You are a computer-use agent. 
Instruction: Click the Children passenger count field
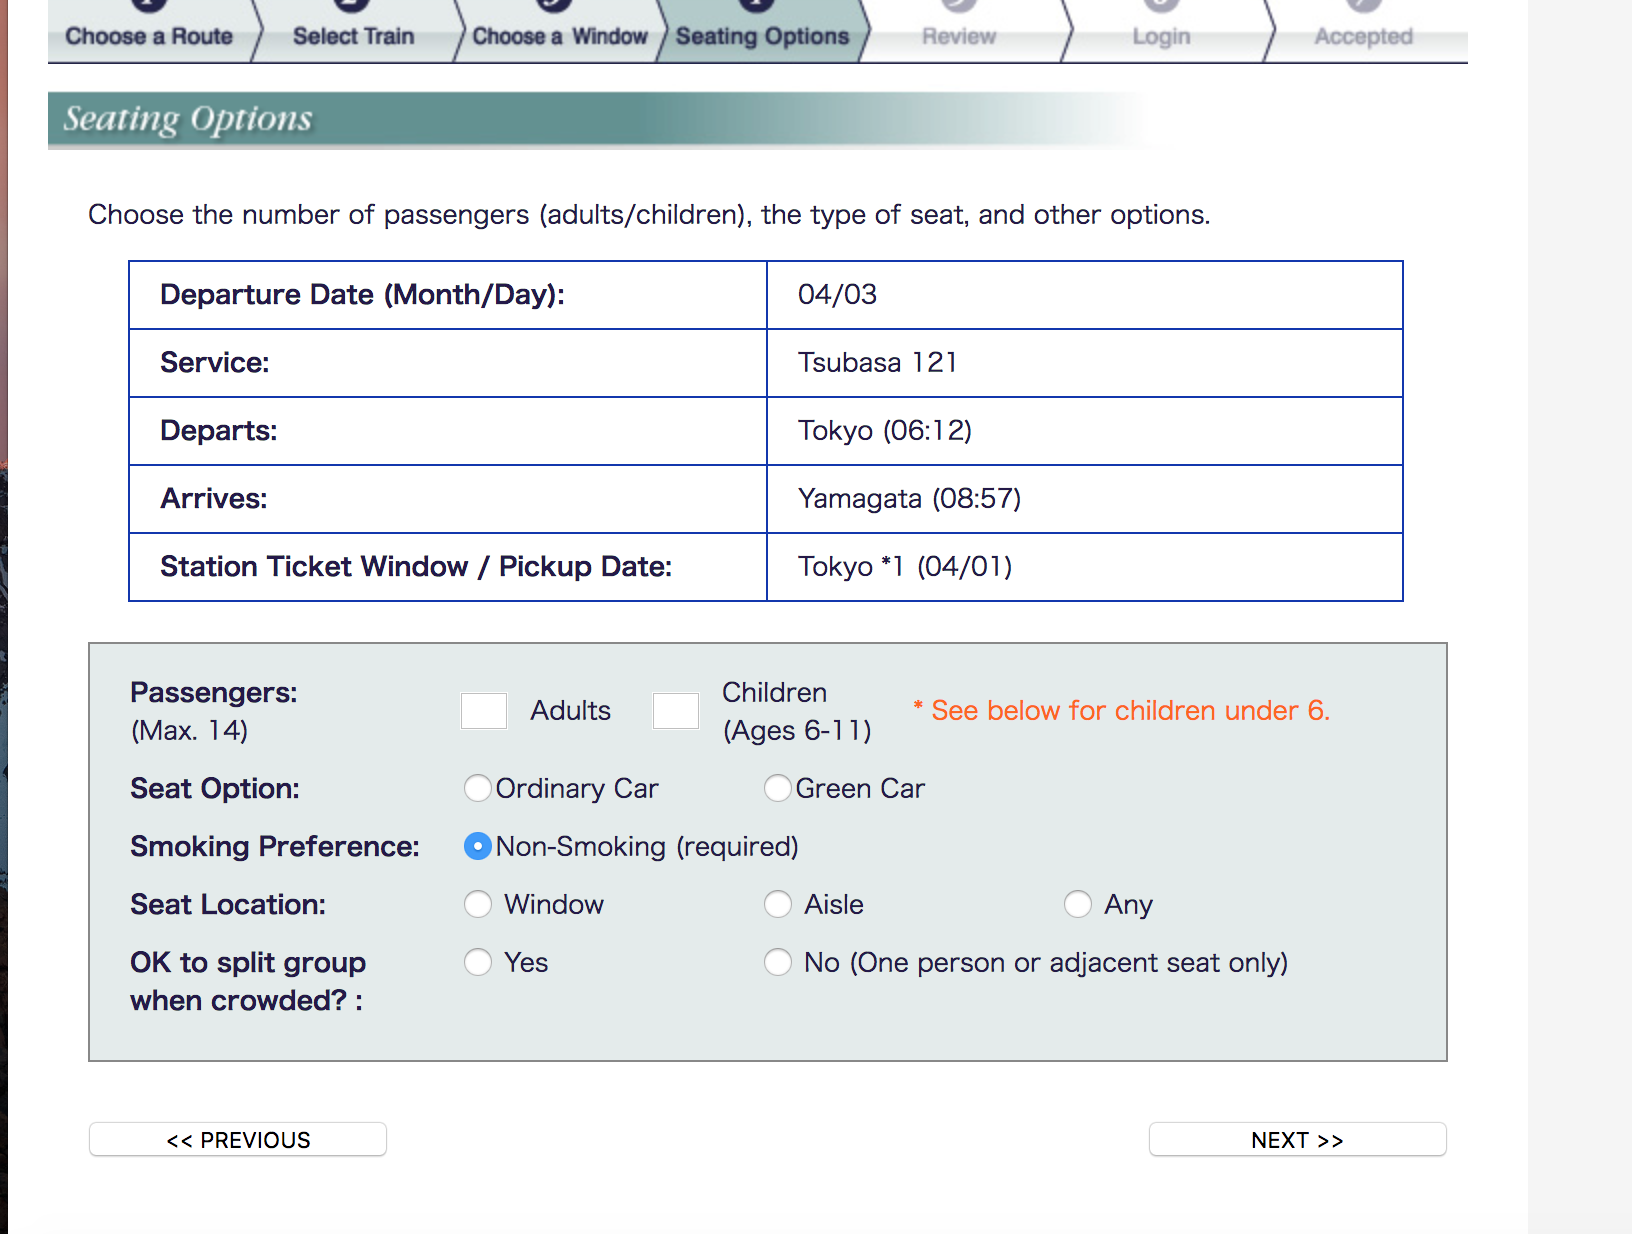(x=676, y=710)
